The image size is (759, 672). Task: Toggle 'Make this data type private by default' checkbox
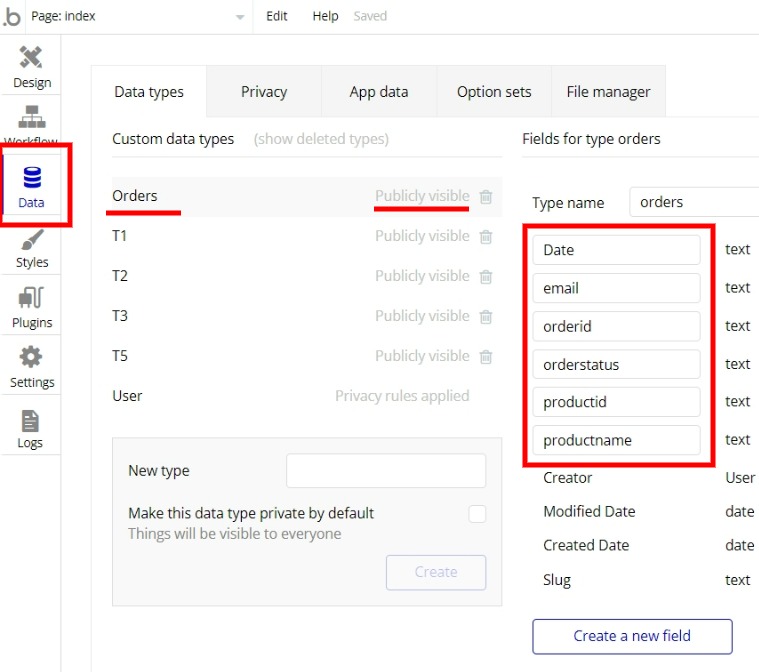click(477, 514)
